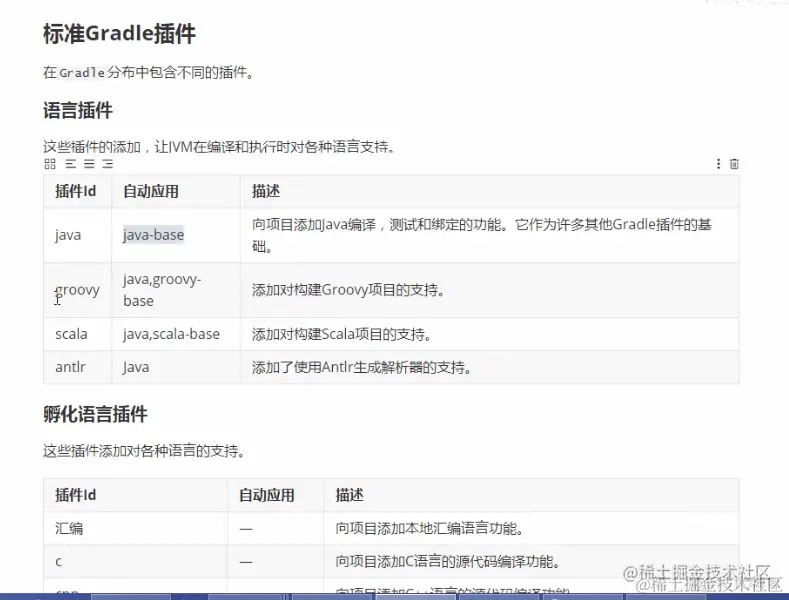
Task: Click the paragraph about JVM编译和执行
Action: coord(219,147)
